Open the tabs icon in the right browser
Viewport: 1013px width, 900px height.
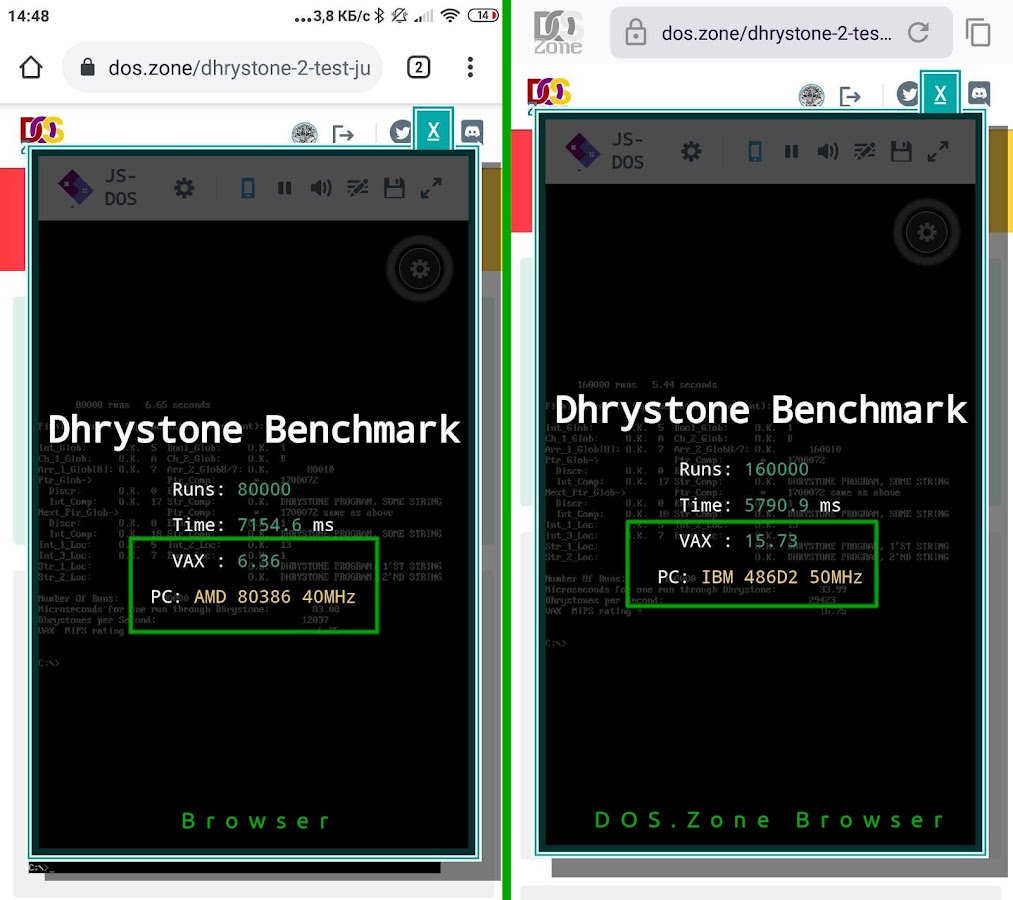click(978, 33)
